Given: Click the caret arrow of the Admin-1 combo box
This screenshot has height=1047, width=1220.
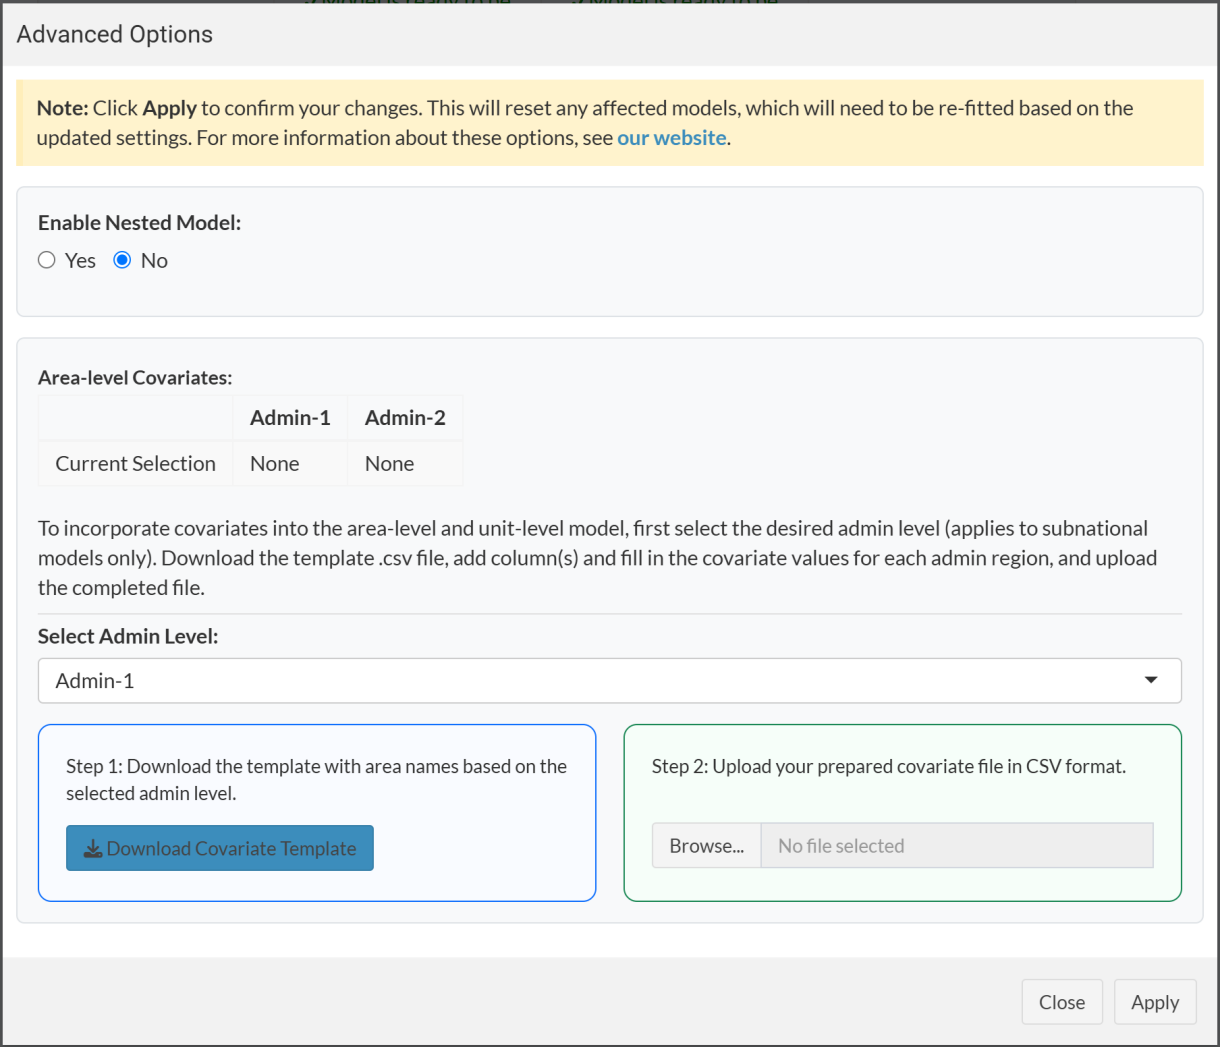Looking at the screenshot, I should coord(1151,681).
